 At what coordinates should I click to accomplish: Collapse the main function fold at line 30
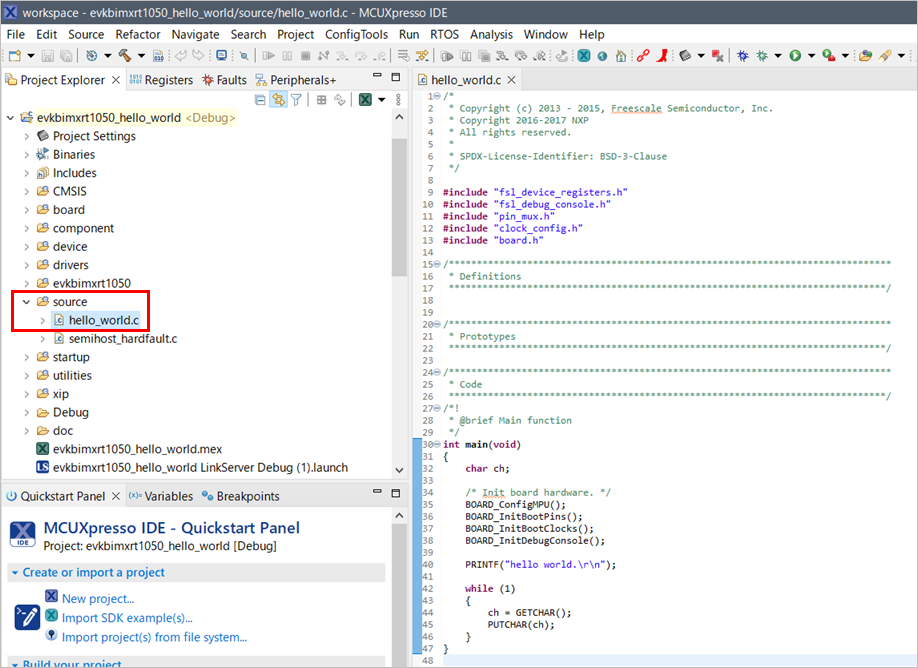[x=437, y=444]
